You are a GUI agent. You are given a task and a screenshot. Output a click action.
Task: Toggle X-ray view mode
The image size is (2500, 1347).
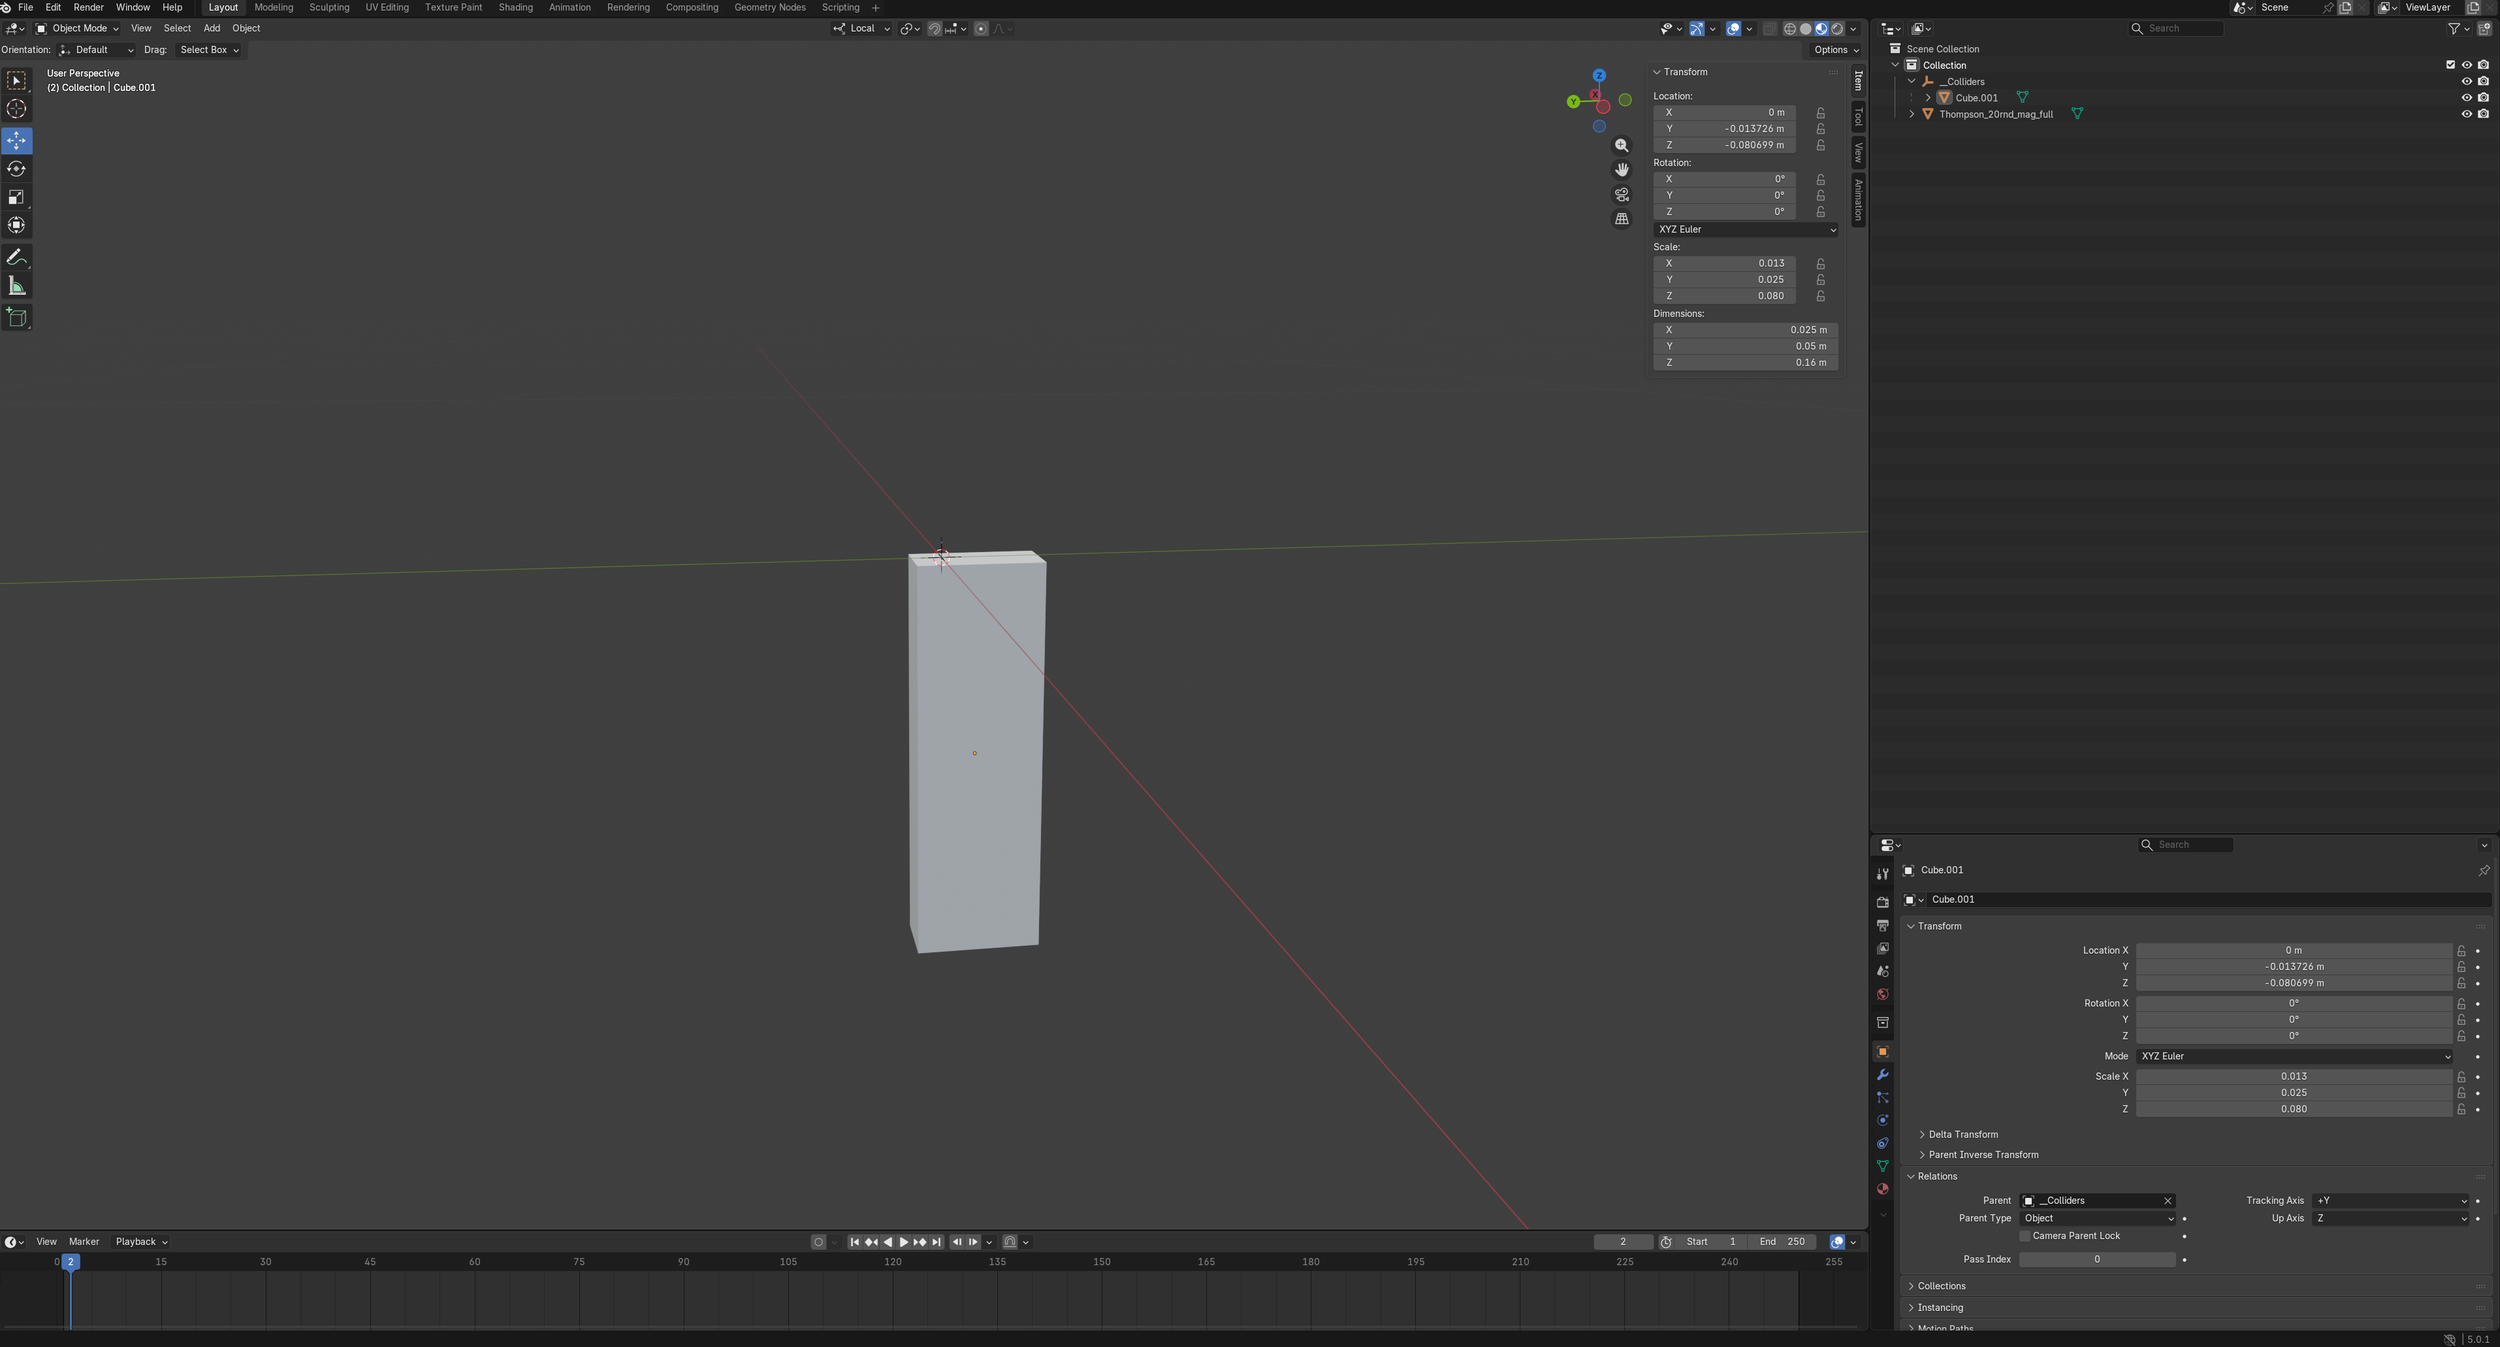[x=1769, y=29]
